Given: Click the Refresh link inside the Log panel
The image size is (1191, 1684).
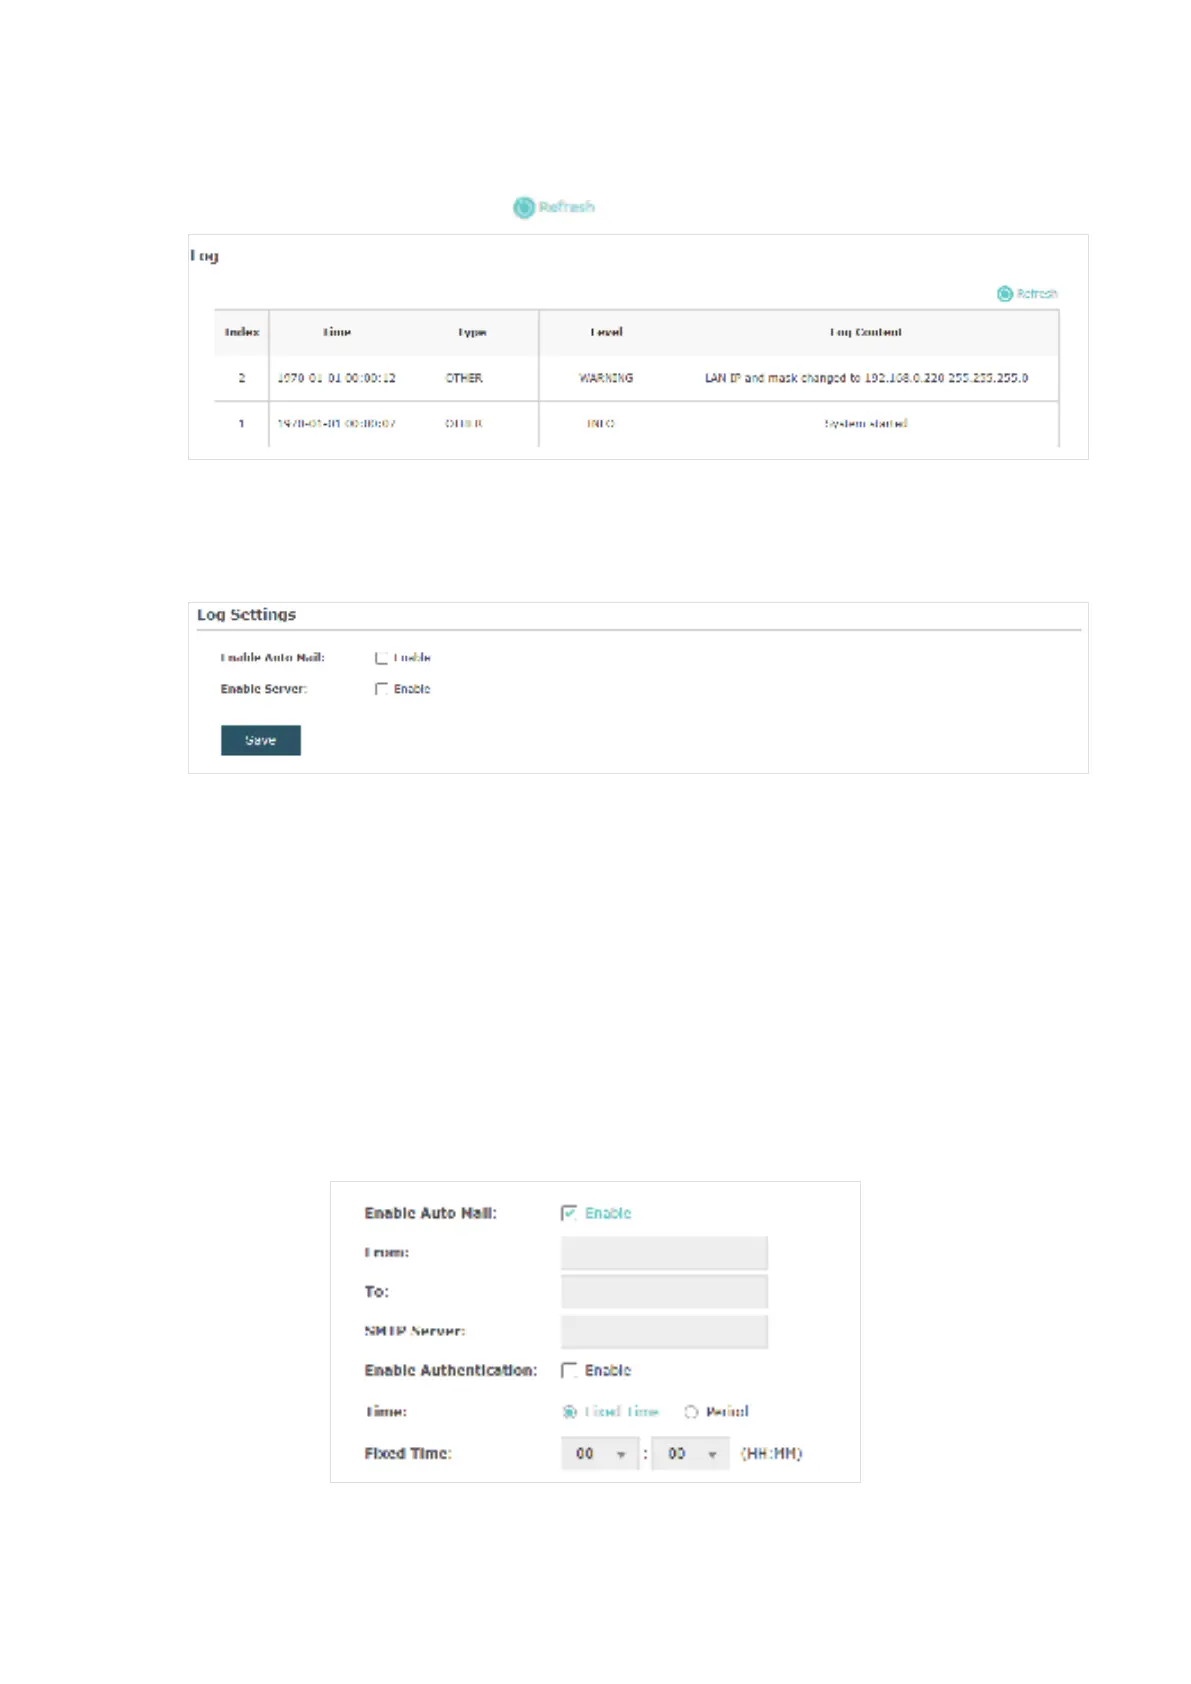Looking at the screenshot, I should [x=1027, y=293].
